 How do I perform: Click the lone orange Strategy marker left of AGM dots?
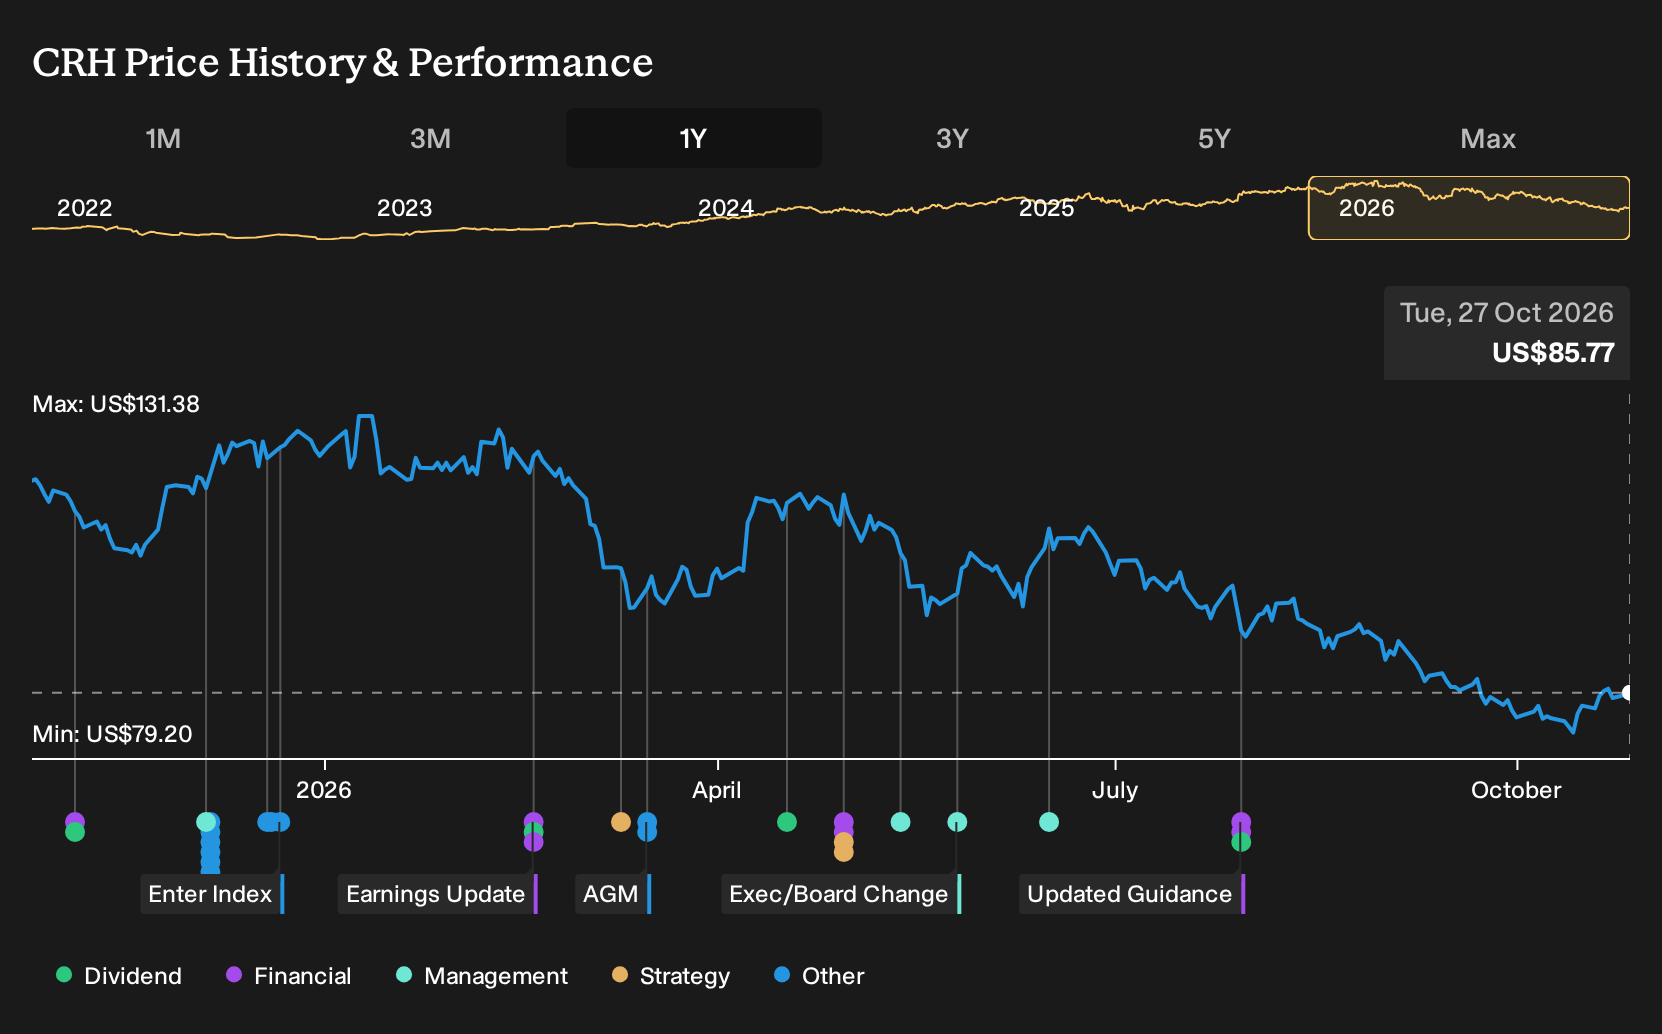tap(621, 822)
